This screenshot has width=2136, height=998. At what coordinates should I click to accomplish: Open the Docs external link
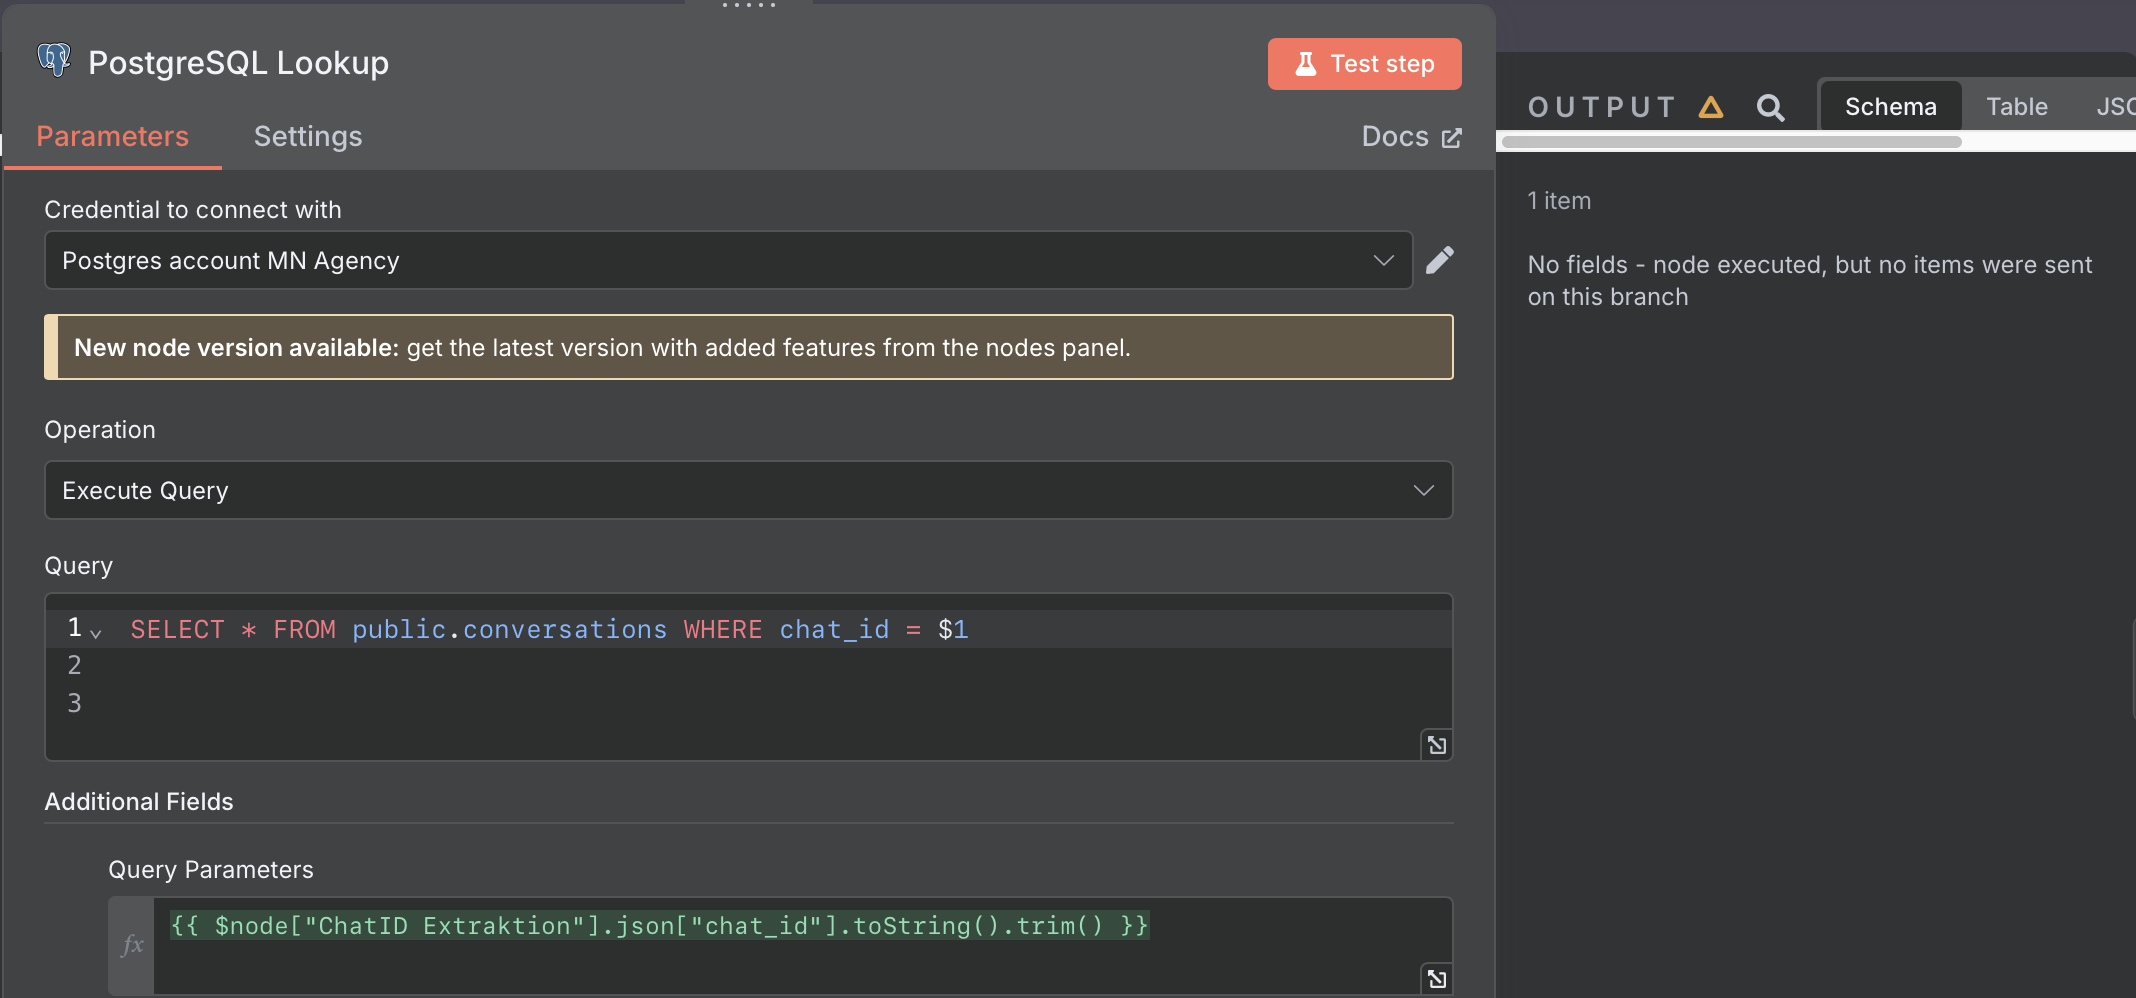point(1411,137)
